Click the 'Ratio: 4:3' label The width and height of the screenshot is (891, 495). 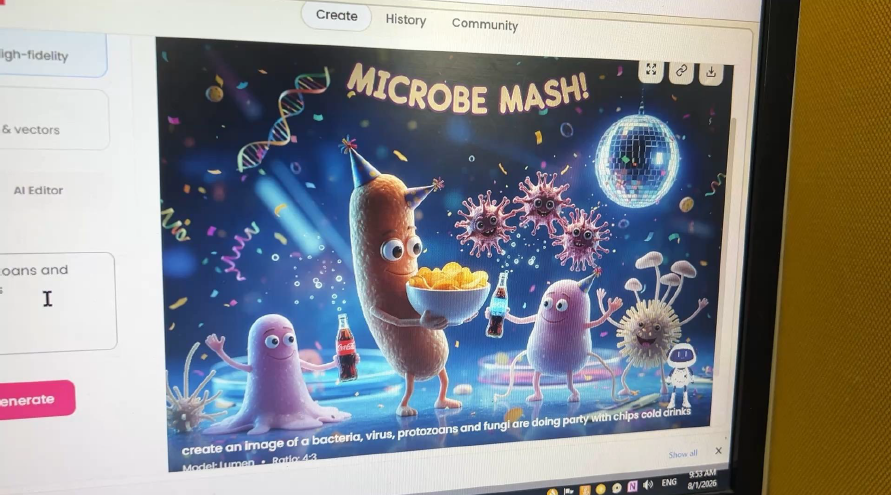pos(294,459)
